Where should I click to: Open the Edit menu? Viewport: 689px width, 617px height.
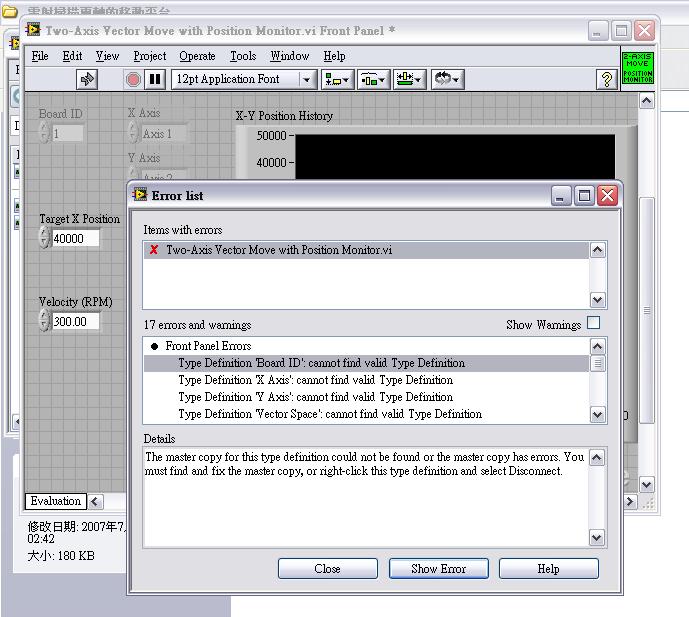[x=72, y=56]
